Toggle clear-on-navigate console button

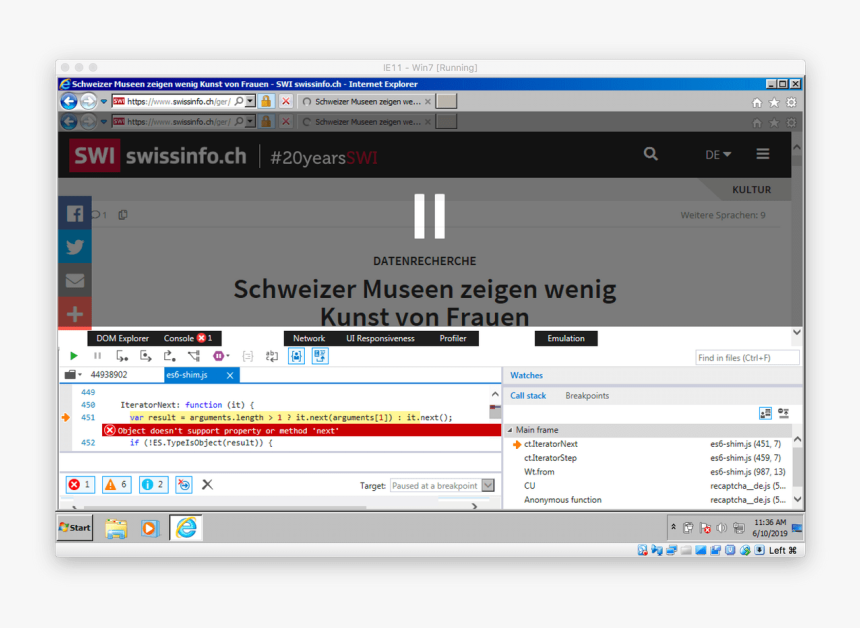pos(184,484)
